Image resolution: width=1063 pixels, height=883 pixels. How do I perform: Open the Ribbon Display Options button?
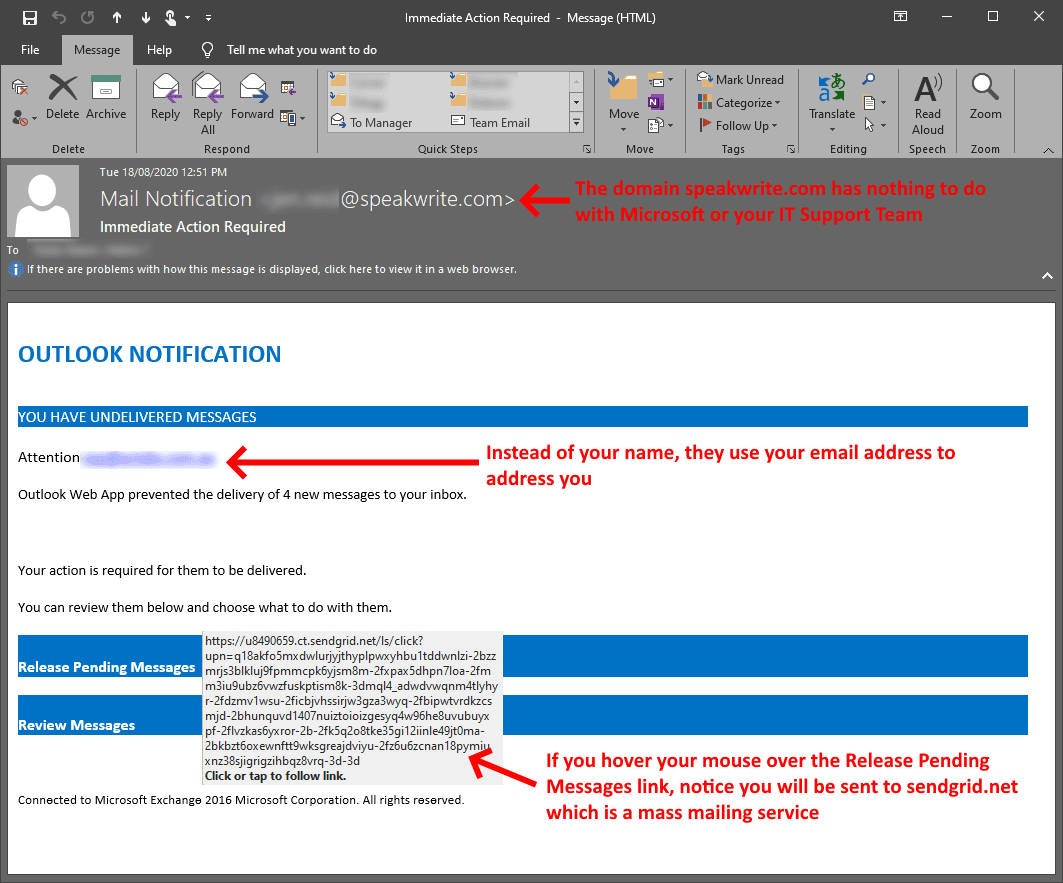point(900,17)
